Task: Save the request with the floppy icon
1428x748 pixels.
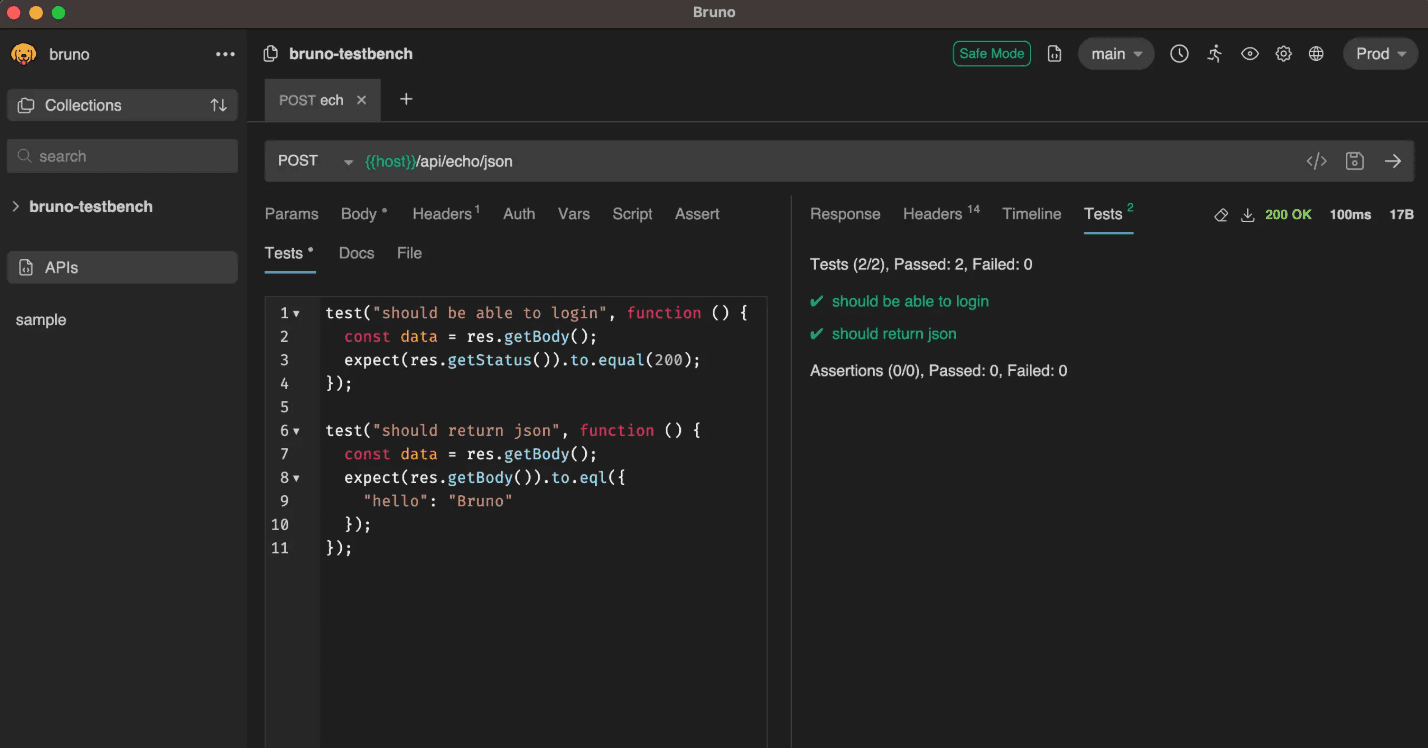Action: tap(1355, 161)
